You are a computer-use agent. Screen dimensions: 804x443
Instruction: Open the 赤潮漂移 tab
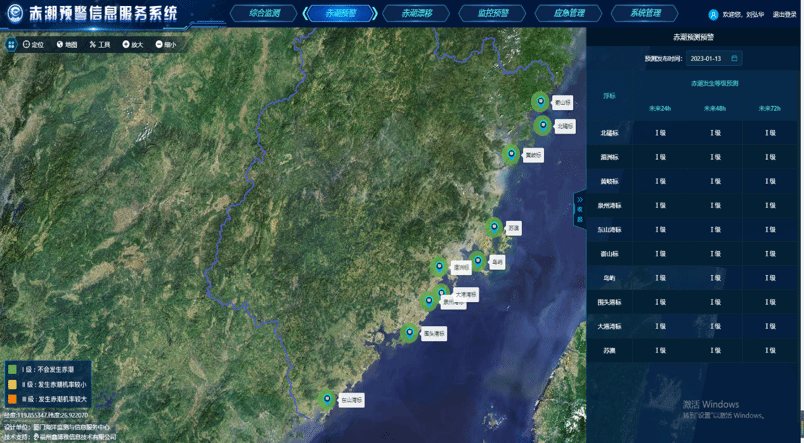point(417,14)
